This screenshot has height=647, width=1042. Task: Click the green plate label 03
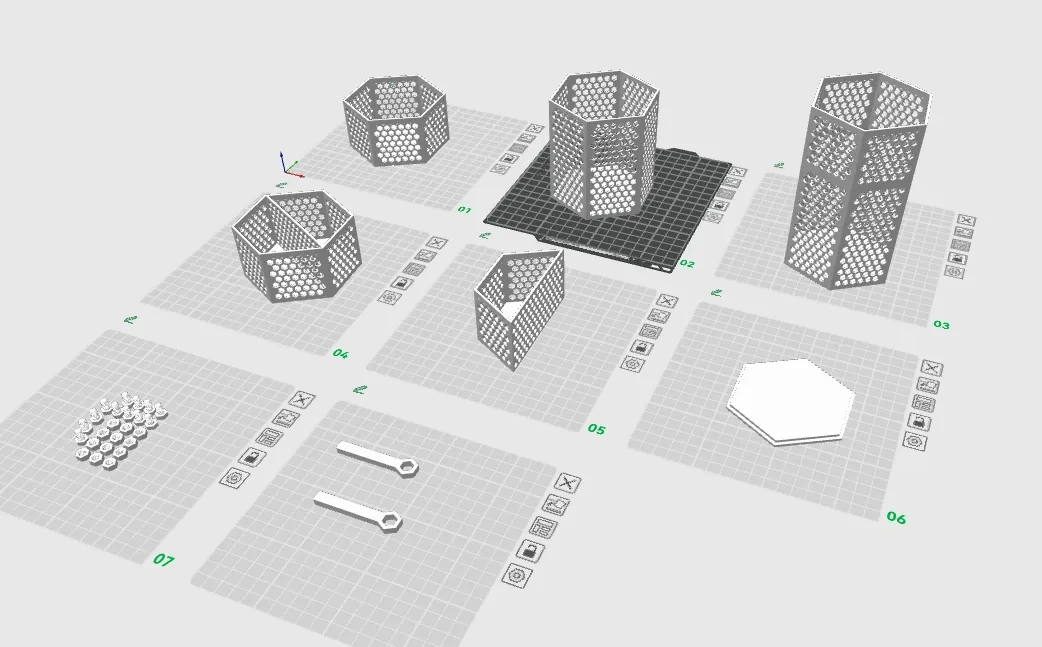click(x=941, y=325)
